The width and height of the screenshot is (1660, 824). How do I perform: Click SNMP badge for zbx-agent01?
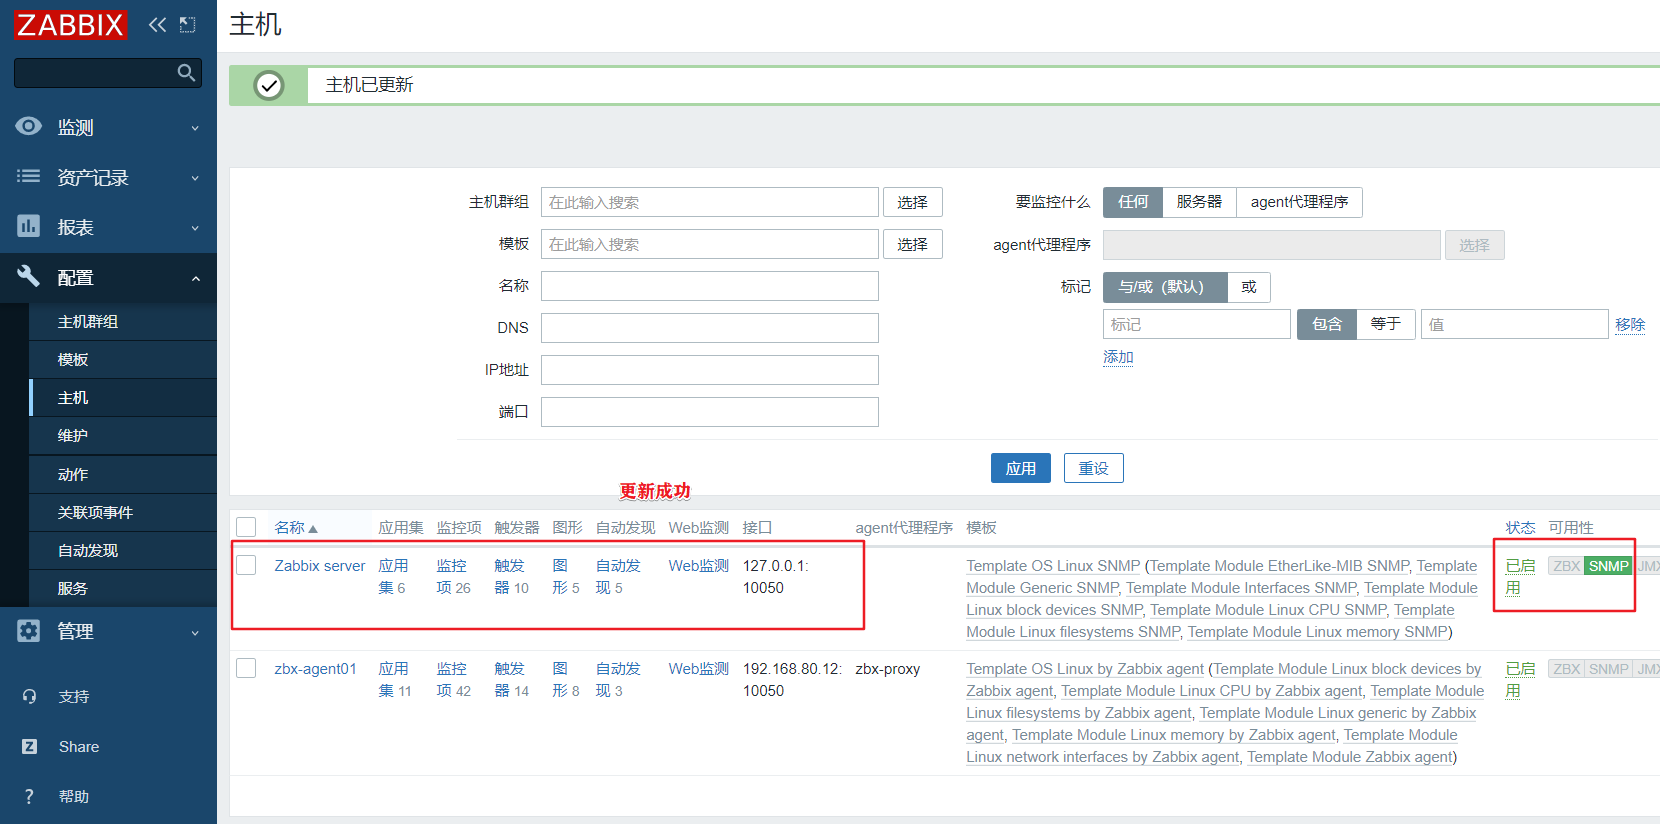(1608, 669)
